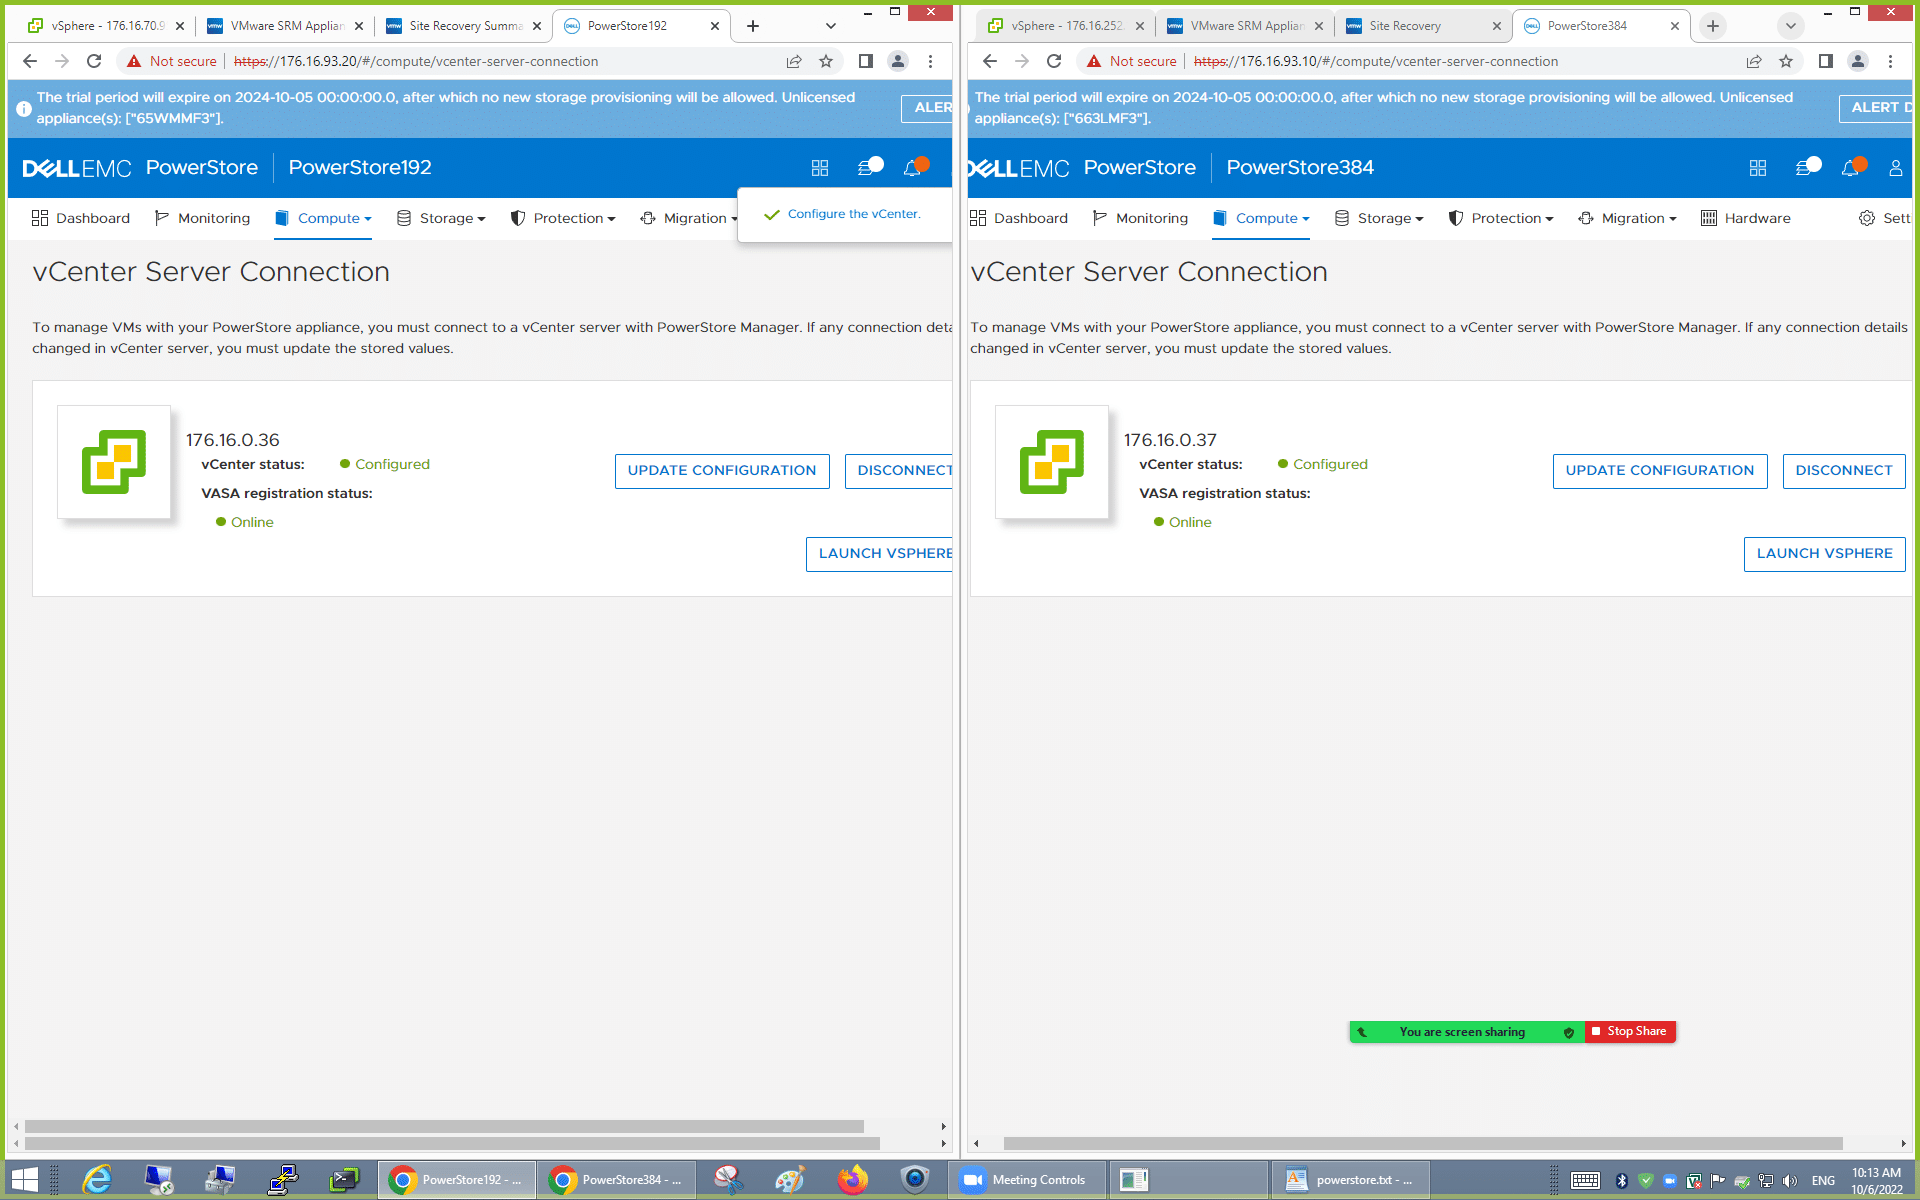Screen dimensions: 1920x1200
Task: Switch to vSphere - 176.16.70.9 tab
Action: (x=105, y=26)
